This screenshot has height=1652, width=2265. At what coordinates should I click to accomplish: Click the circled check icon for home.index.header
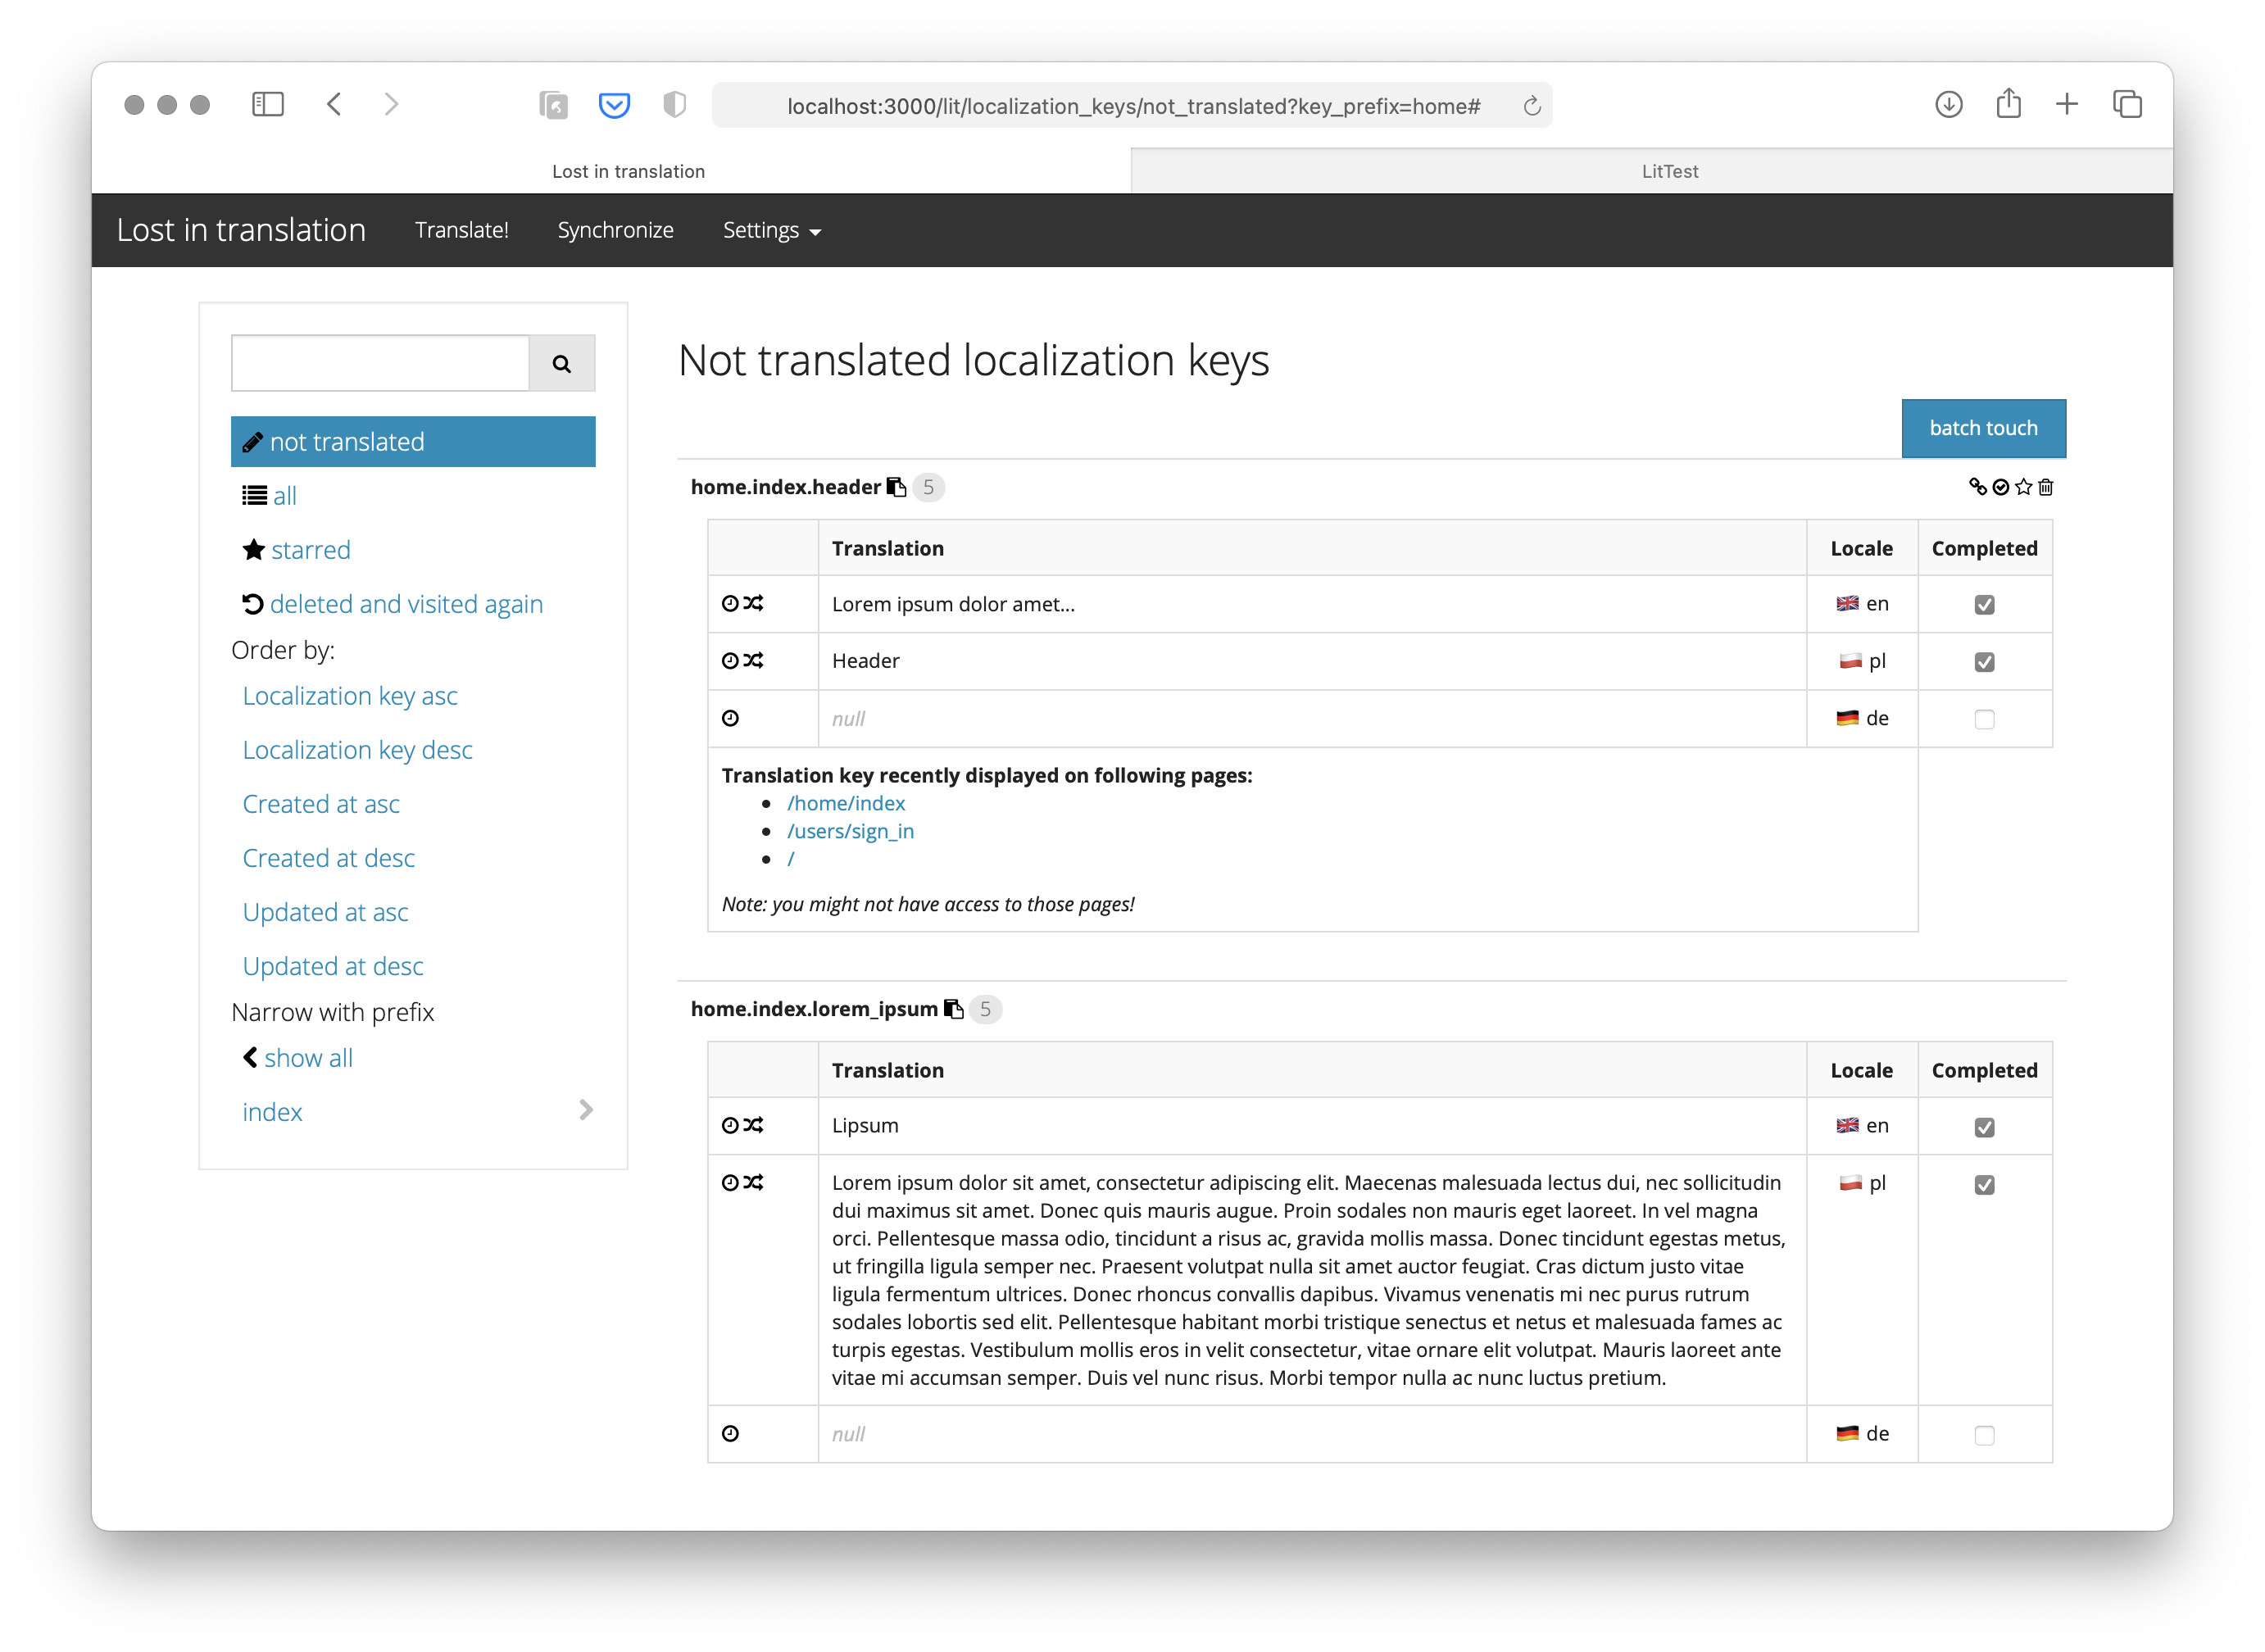2001,487
